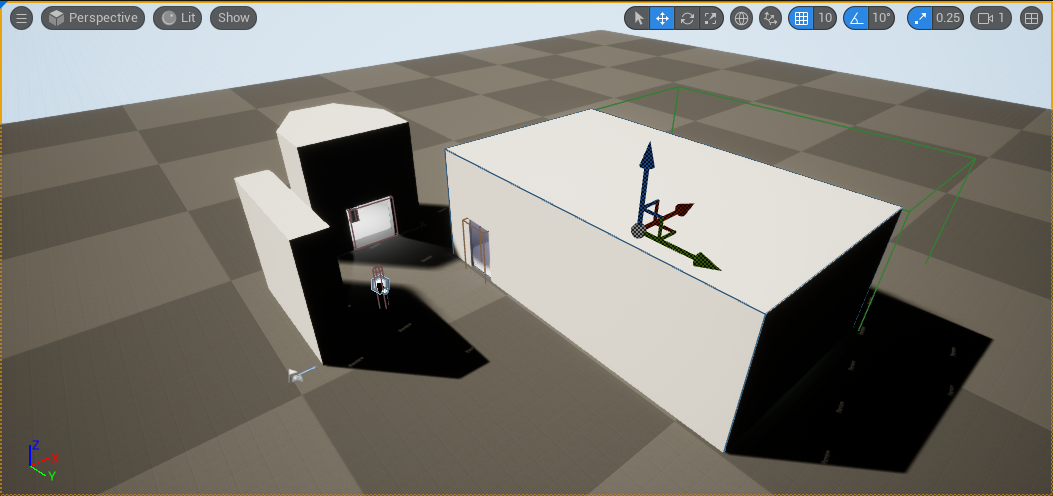Activate the Translate move tool

click(x=662, y=18)
